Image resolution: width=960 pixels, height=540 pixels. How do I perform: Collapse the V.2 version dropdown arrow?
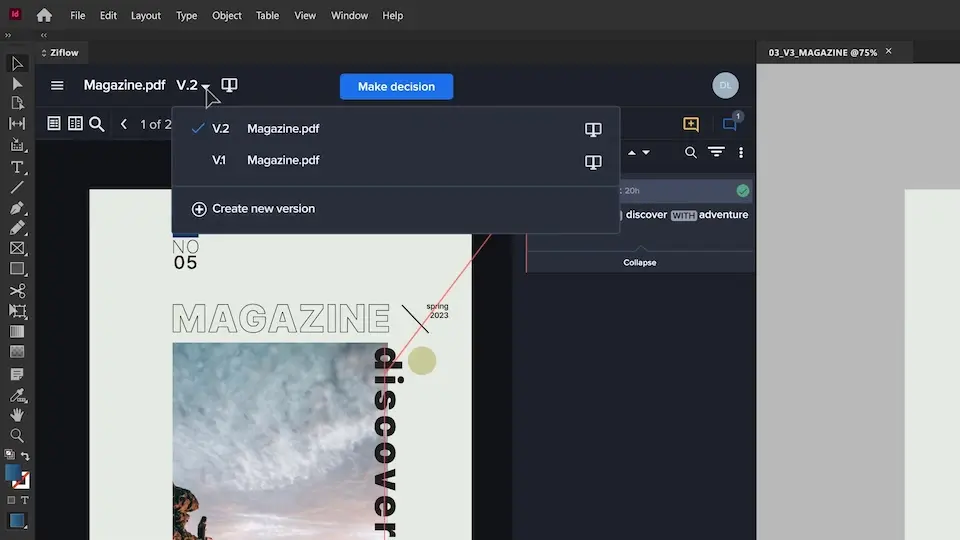pyautogui.click(x=205, y=87)
